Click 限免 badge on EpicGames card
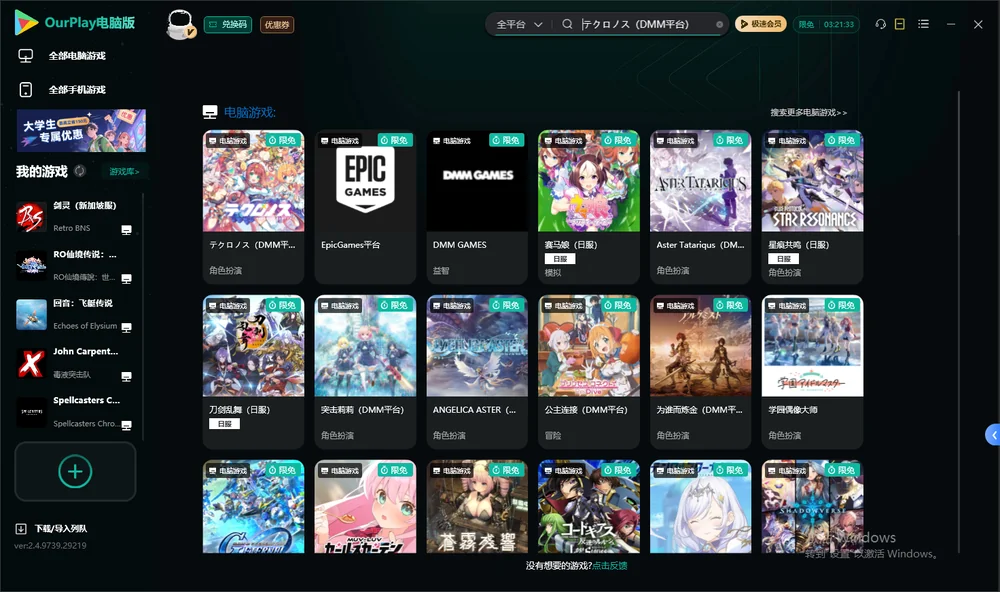Viewport: 1000px width, 592px height. tap(395, 140)
